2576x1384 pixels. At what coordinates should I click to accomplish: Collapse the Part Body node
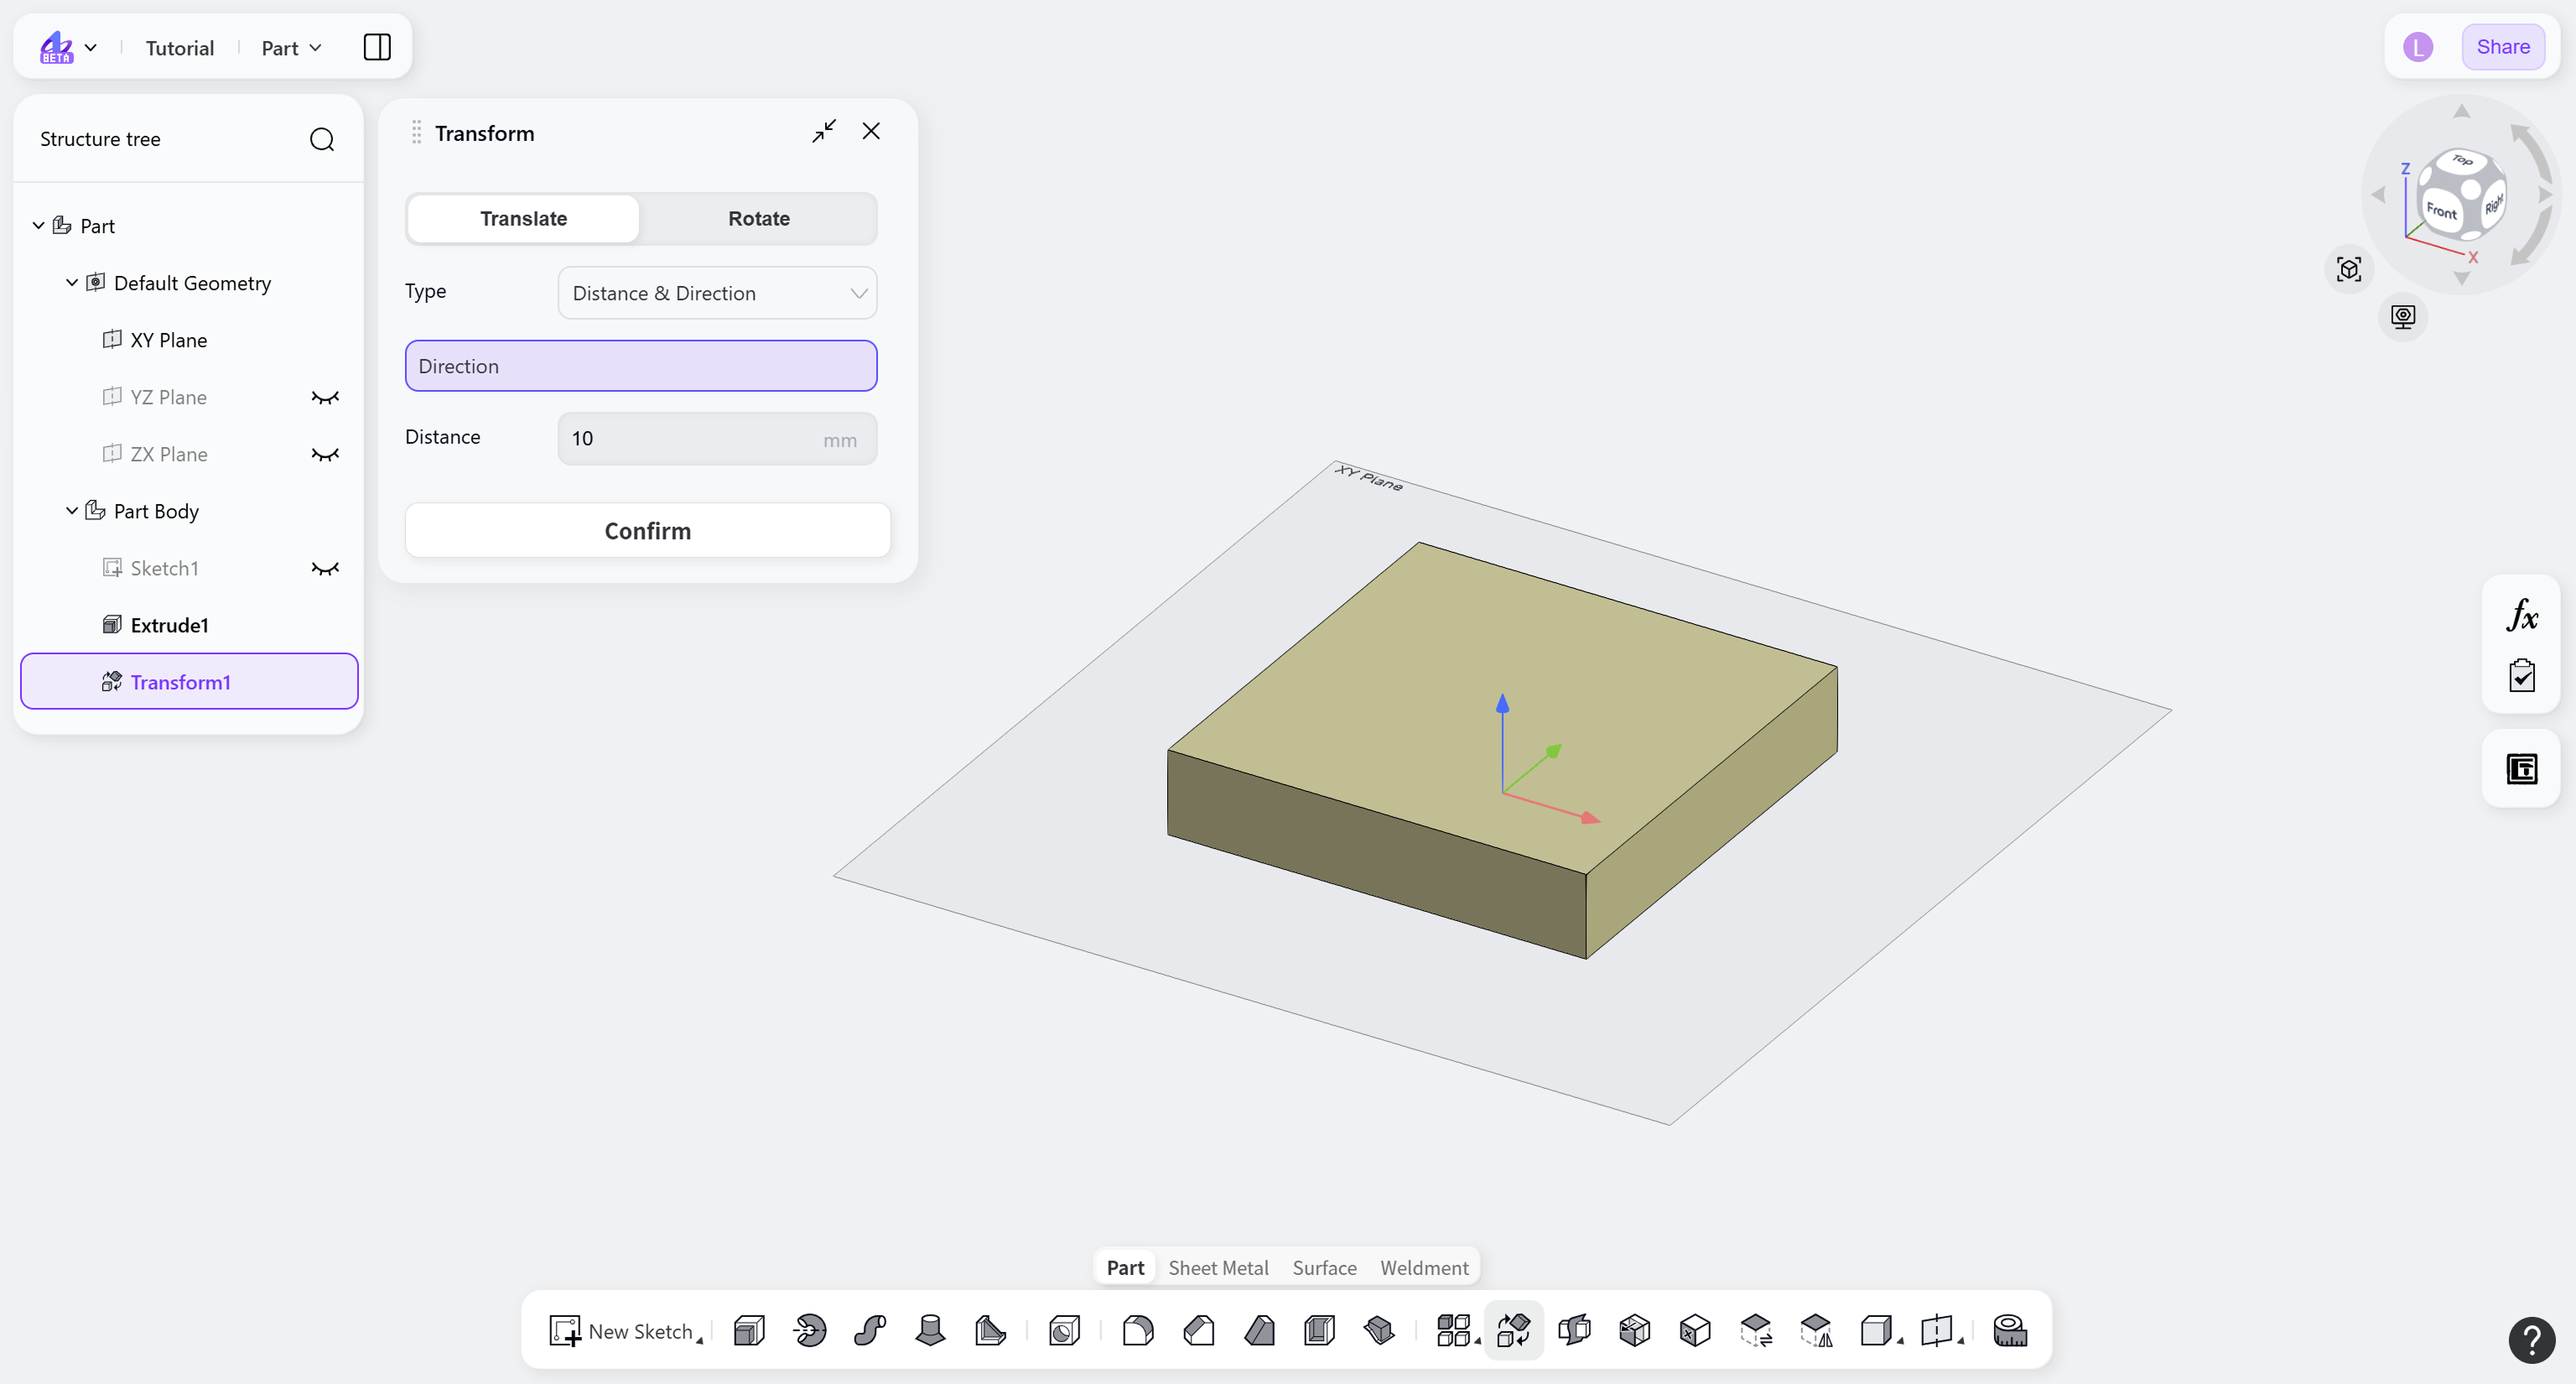[72, 511]
